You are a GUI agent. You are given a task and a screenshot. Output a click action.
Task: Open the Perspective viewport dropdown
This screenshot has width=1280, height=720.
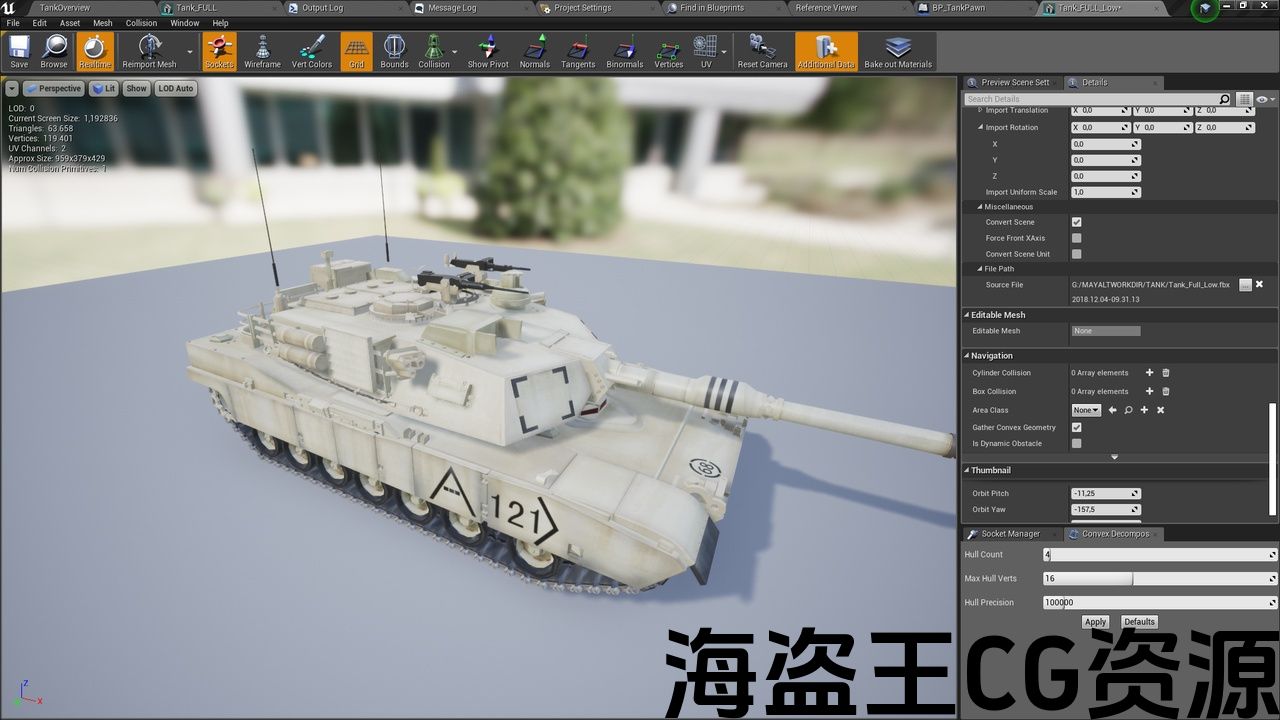53,88
